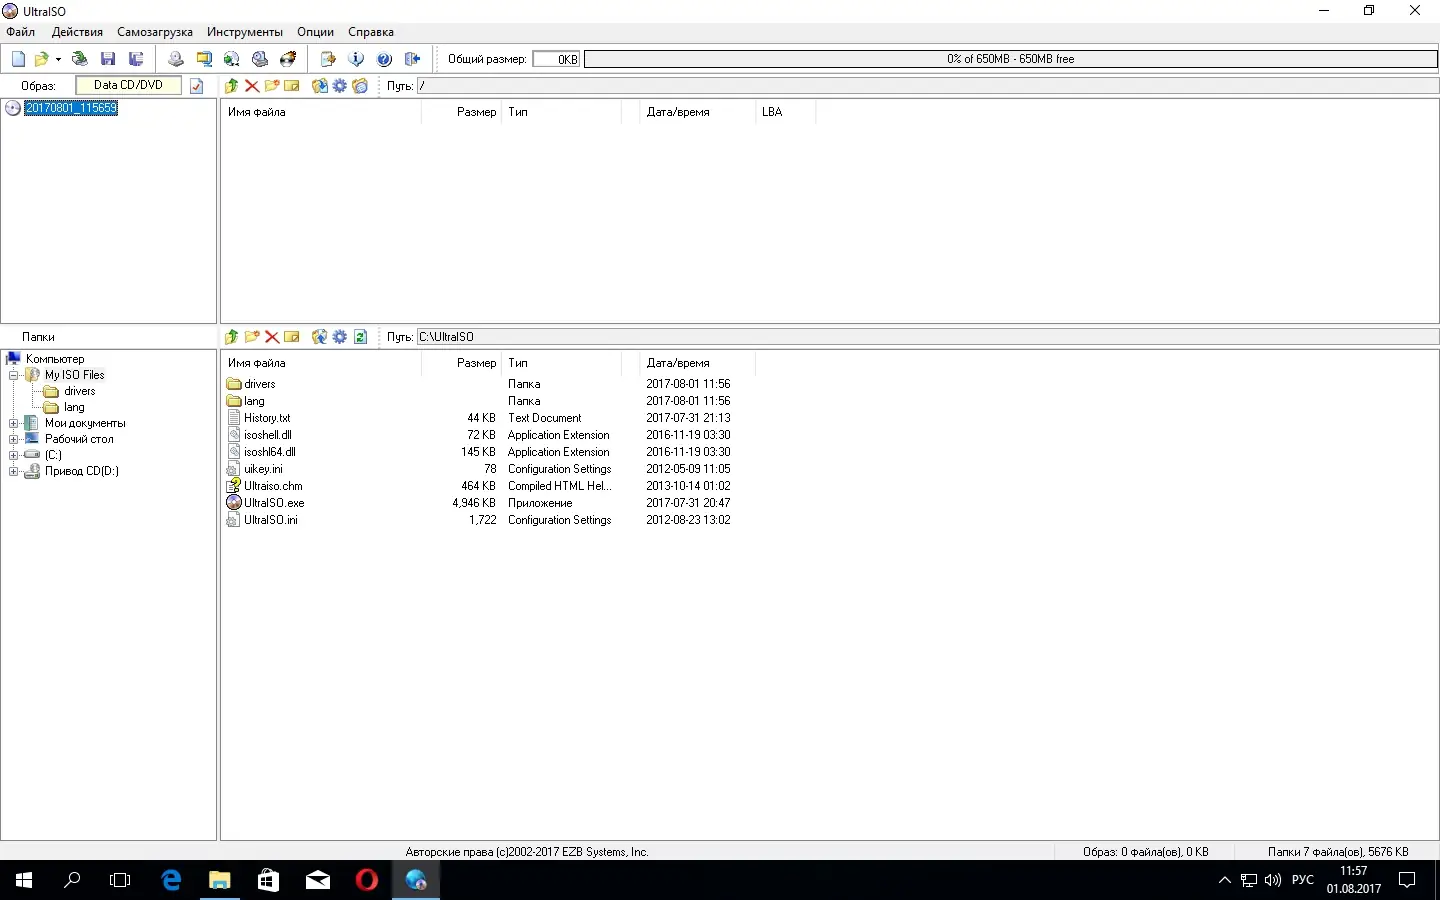Open the Опции menu
Image resolution: width=1440 pixels, height=900 pixels.
316,32
